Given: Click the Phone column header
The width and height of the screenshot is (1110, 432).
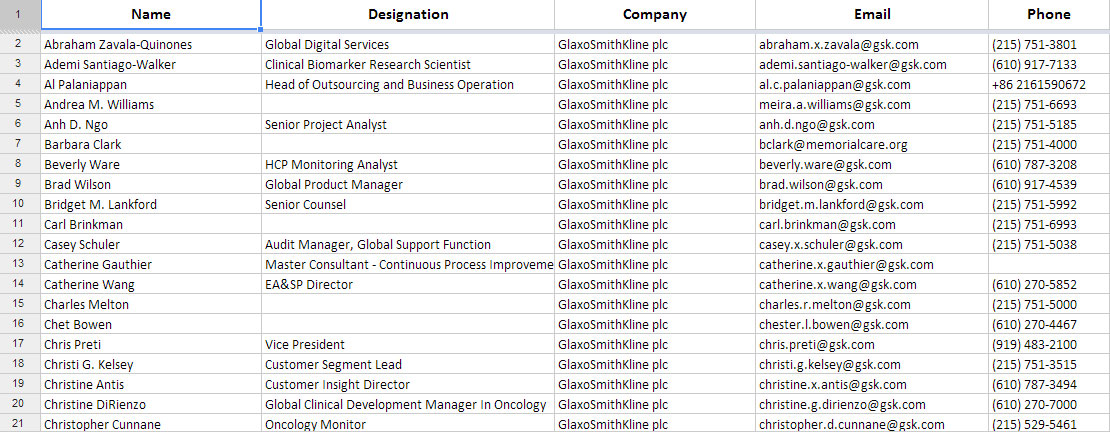Looking at the screenshot, I should click(1048, 14).
